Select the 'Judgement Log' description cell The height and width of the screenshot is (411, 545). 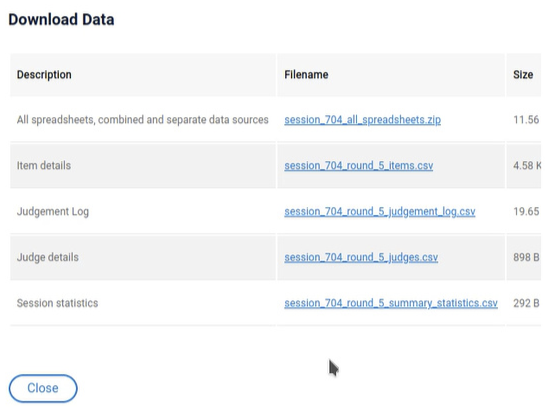[143, 211]
